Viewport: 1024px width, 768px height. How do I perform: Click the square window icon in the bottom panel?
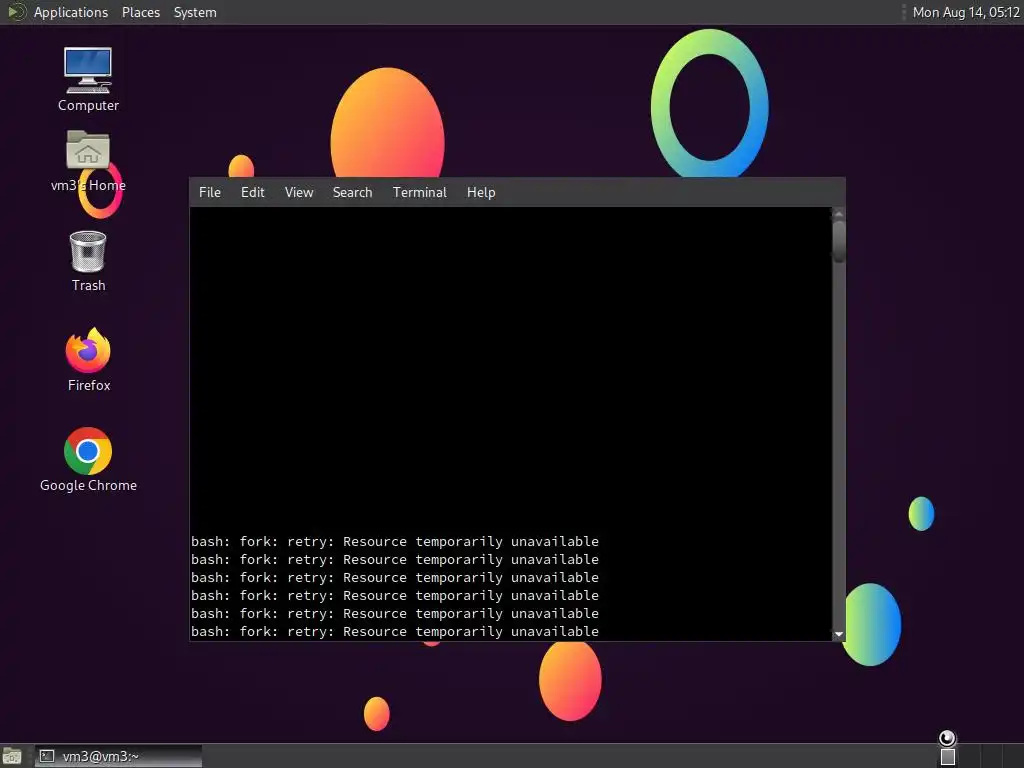[x=948, y=757]
